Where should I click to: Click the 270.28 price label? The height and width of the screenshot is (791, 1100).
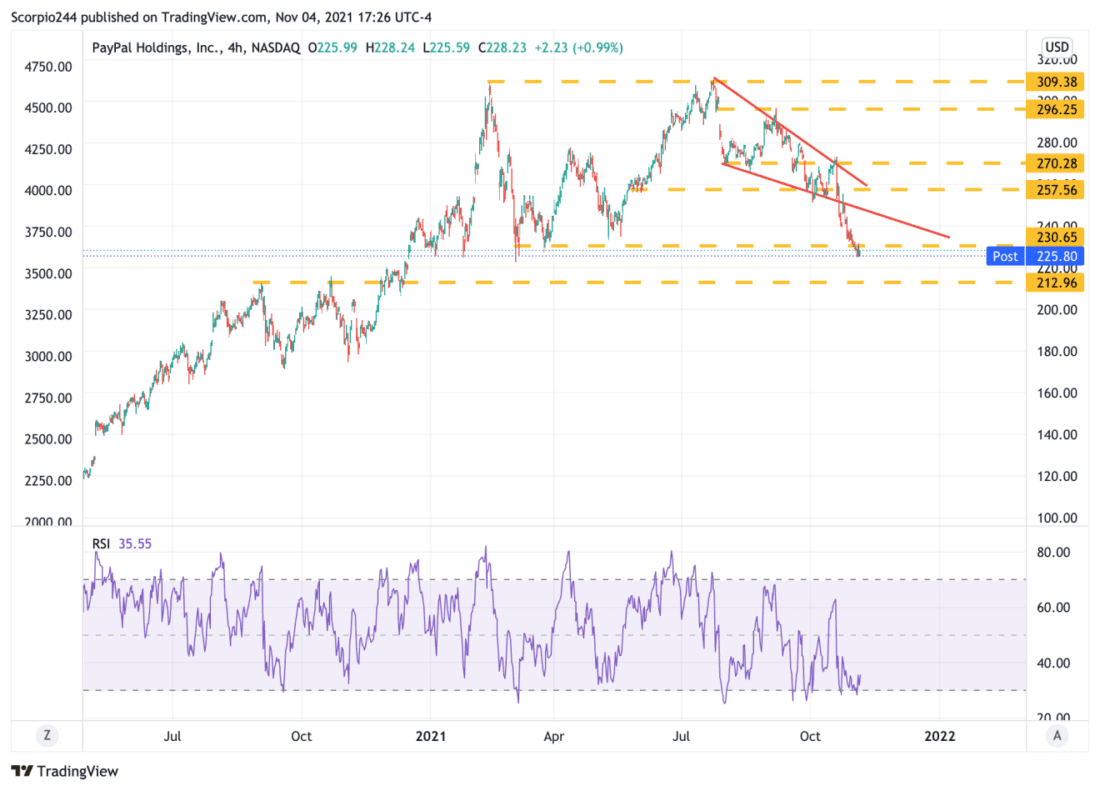click(x=1056, y=163)
